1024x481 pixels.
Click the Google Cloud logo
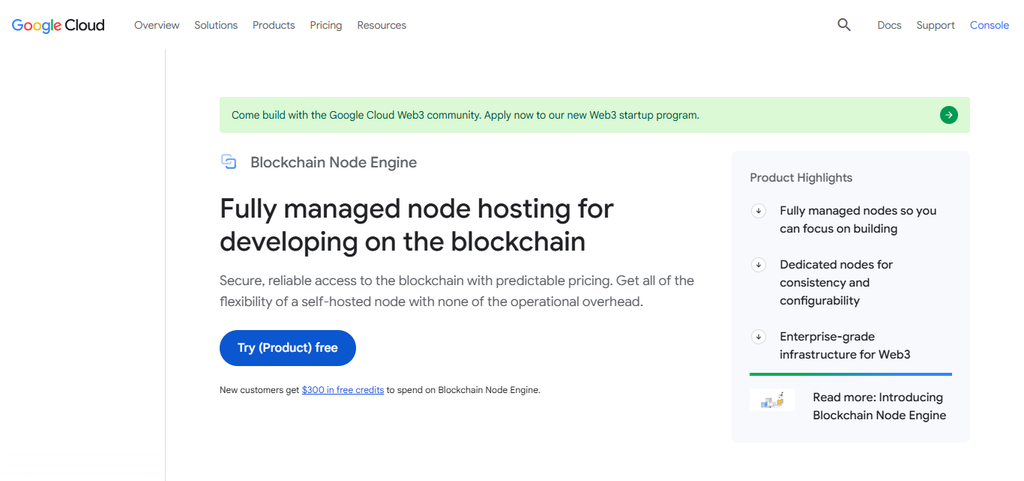pos(58,25)
